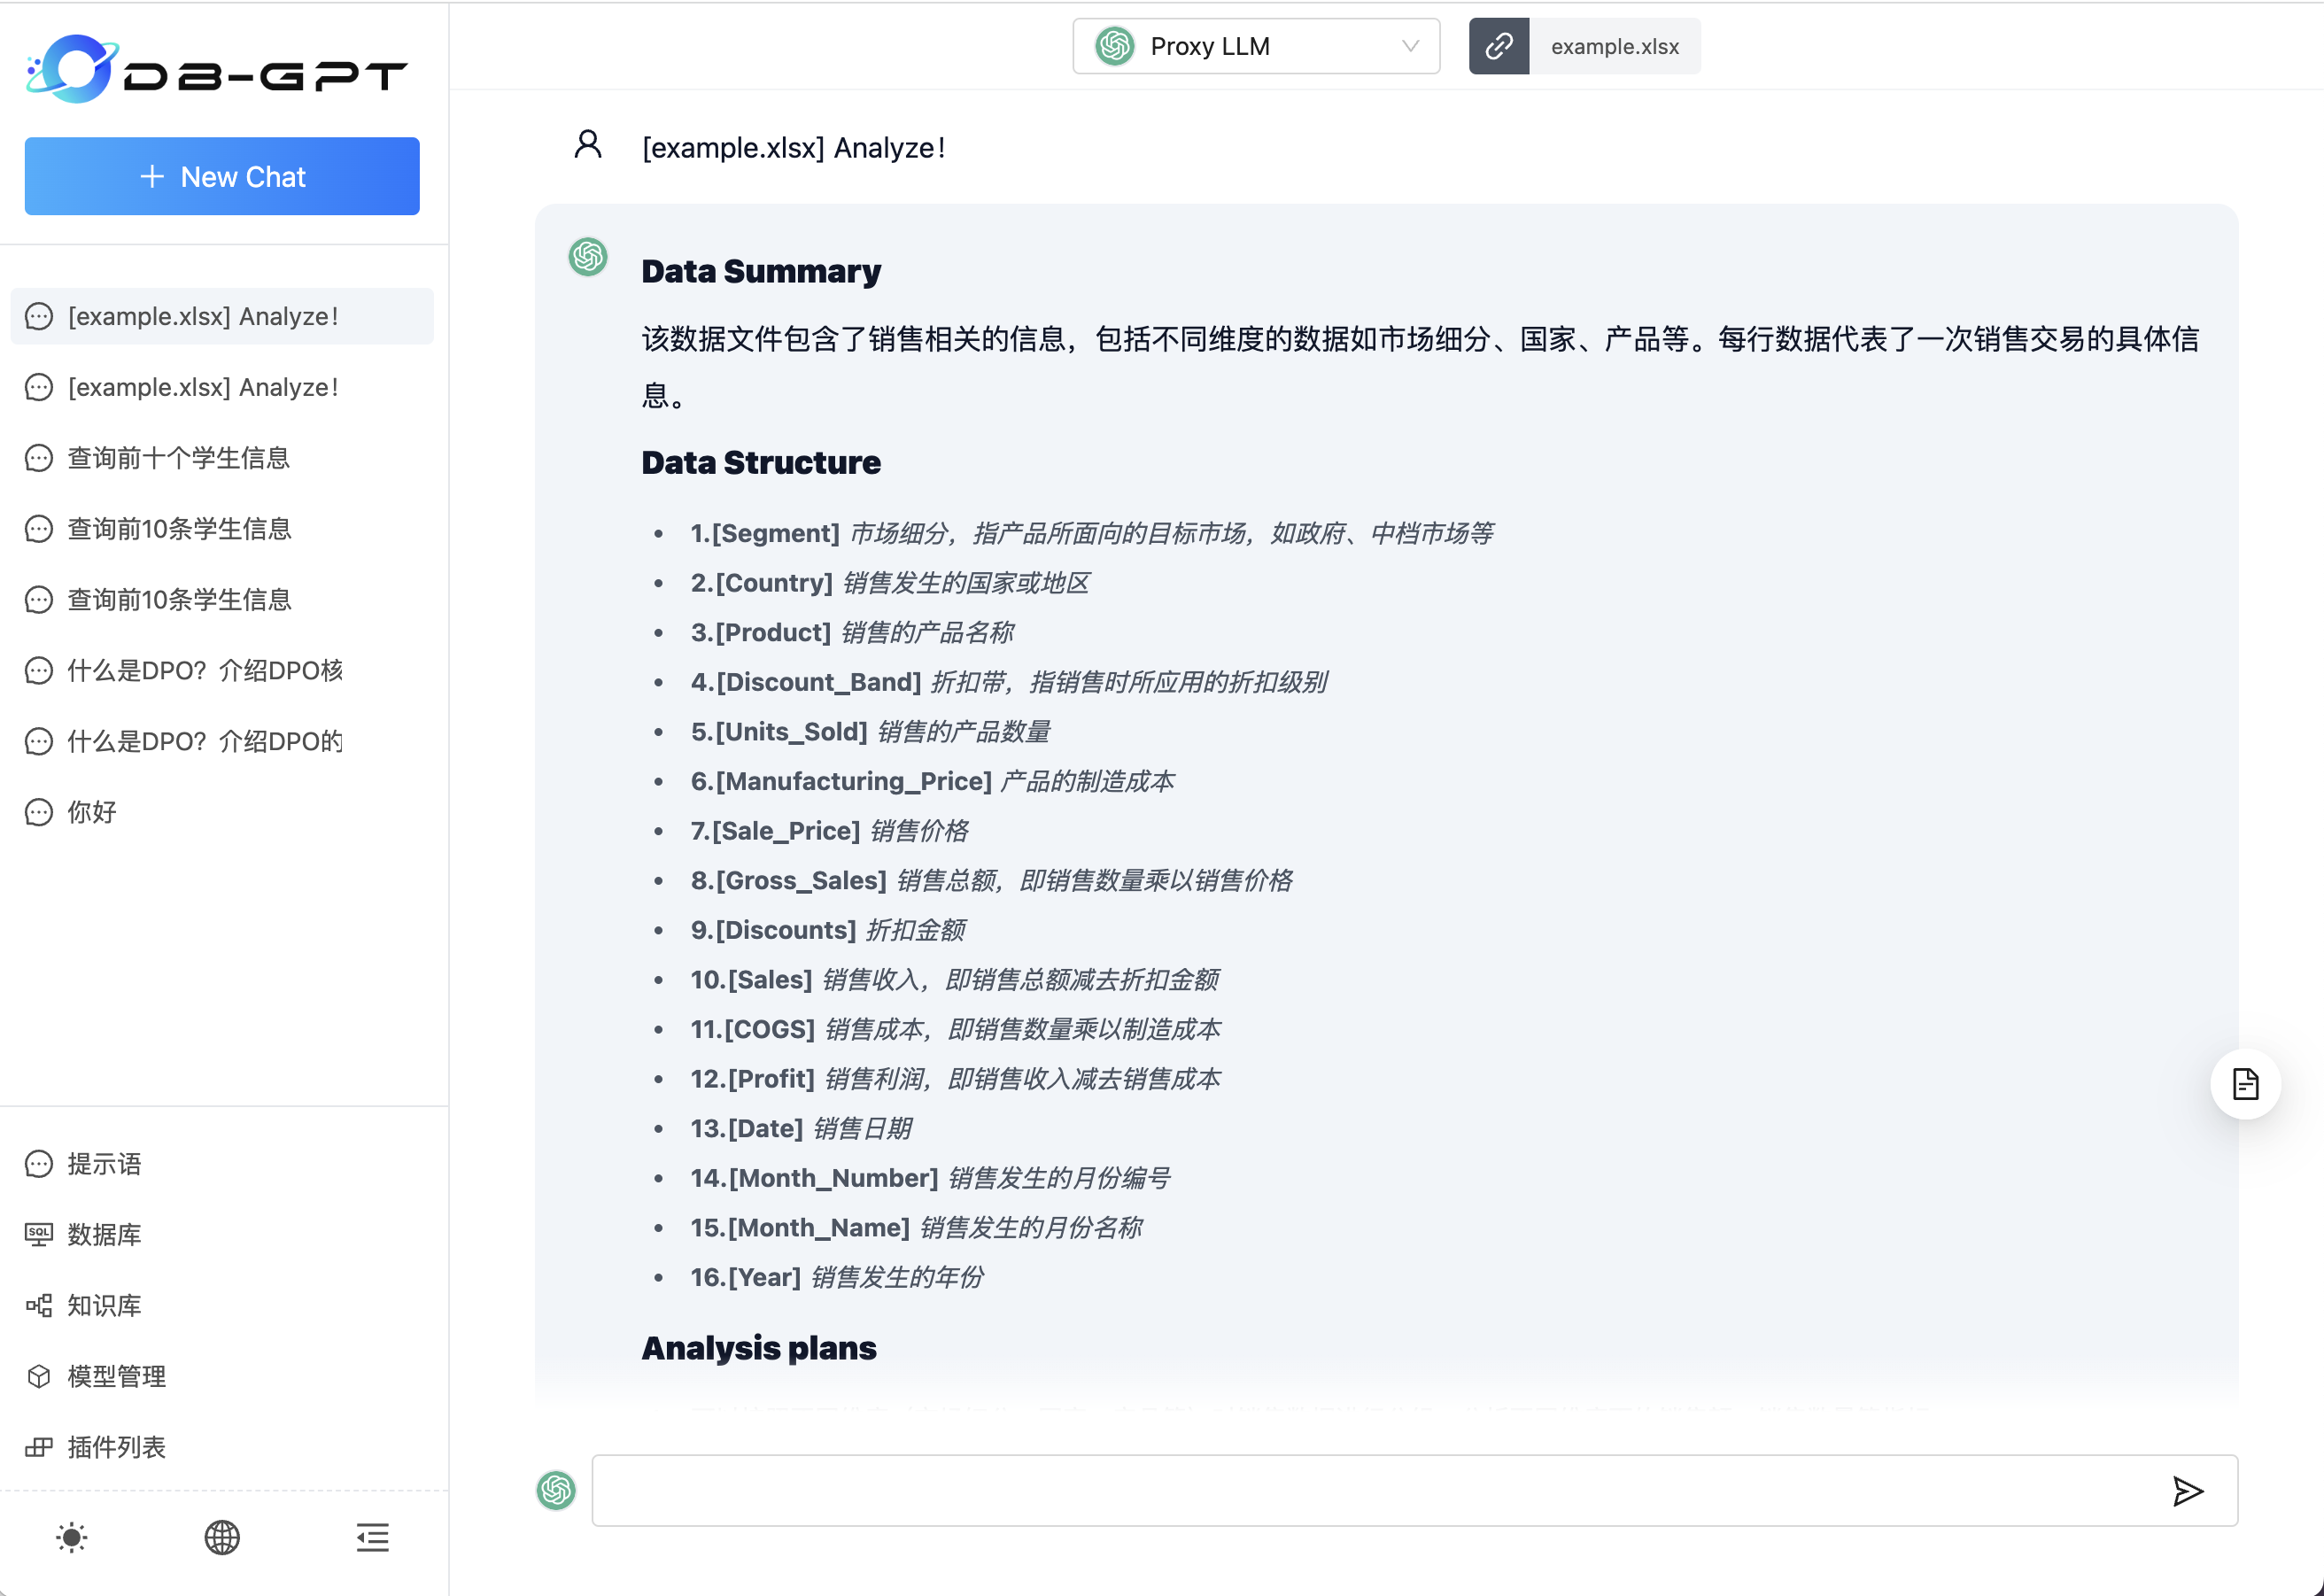Click the send message arrow icon

(2187, 1491)
